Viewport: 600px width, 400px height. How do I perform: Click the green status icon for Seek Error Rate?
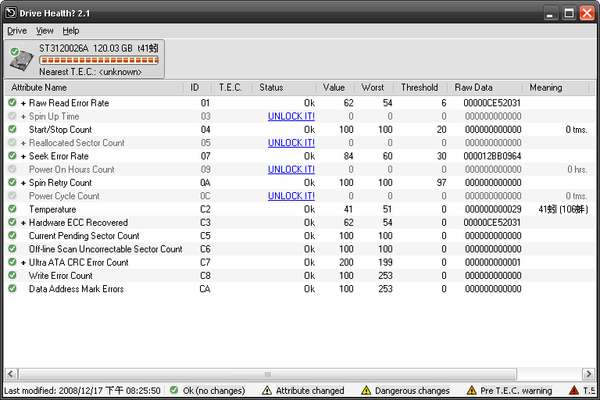coord(12,156)
